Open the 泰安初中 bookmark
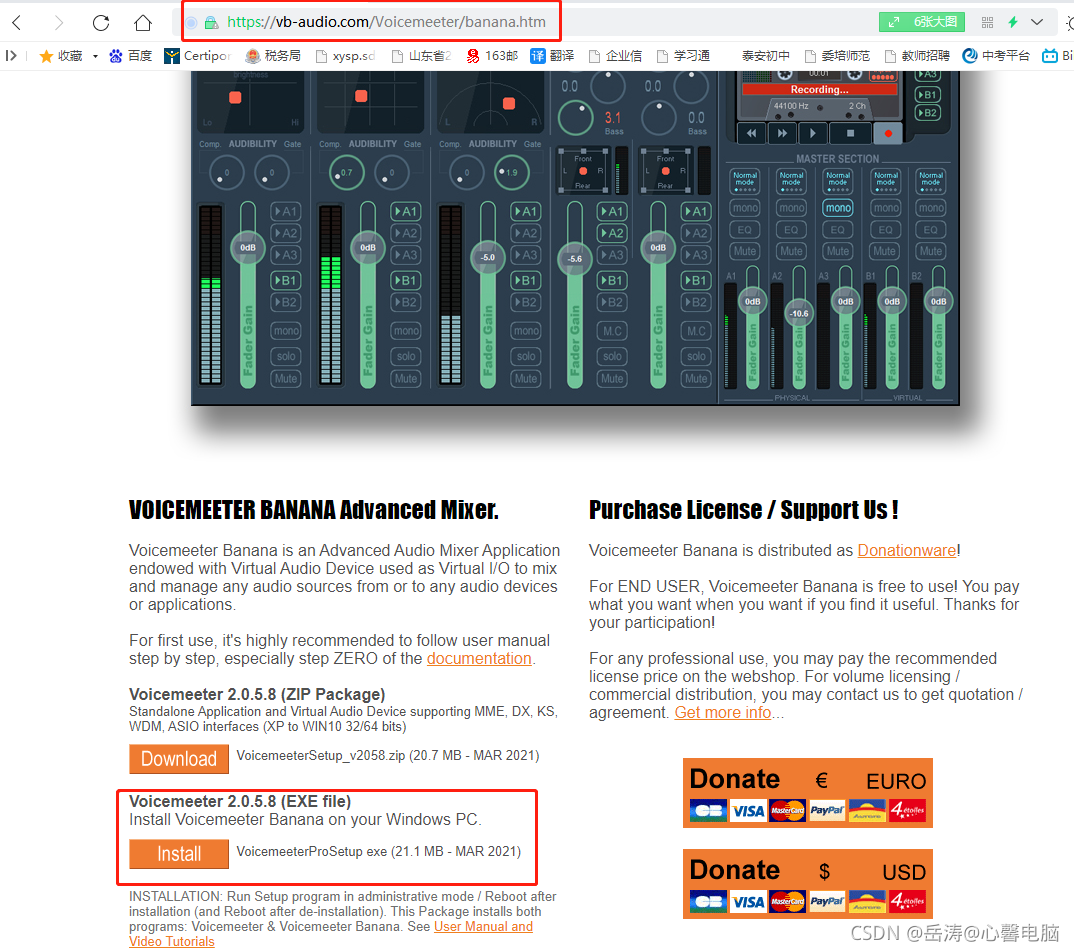Viewport: 1074px width, 951px height. point(765,55)
